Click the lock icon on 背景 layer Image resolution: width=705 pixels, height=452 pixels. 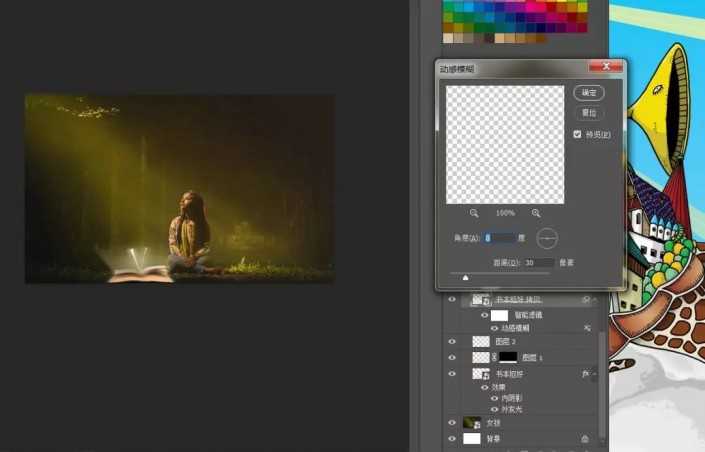(x=585, y=438)
